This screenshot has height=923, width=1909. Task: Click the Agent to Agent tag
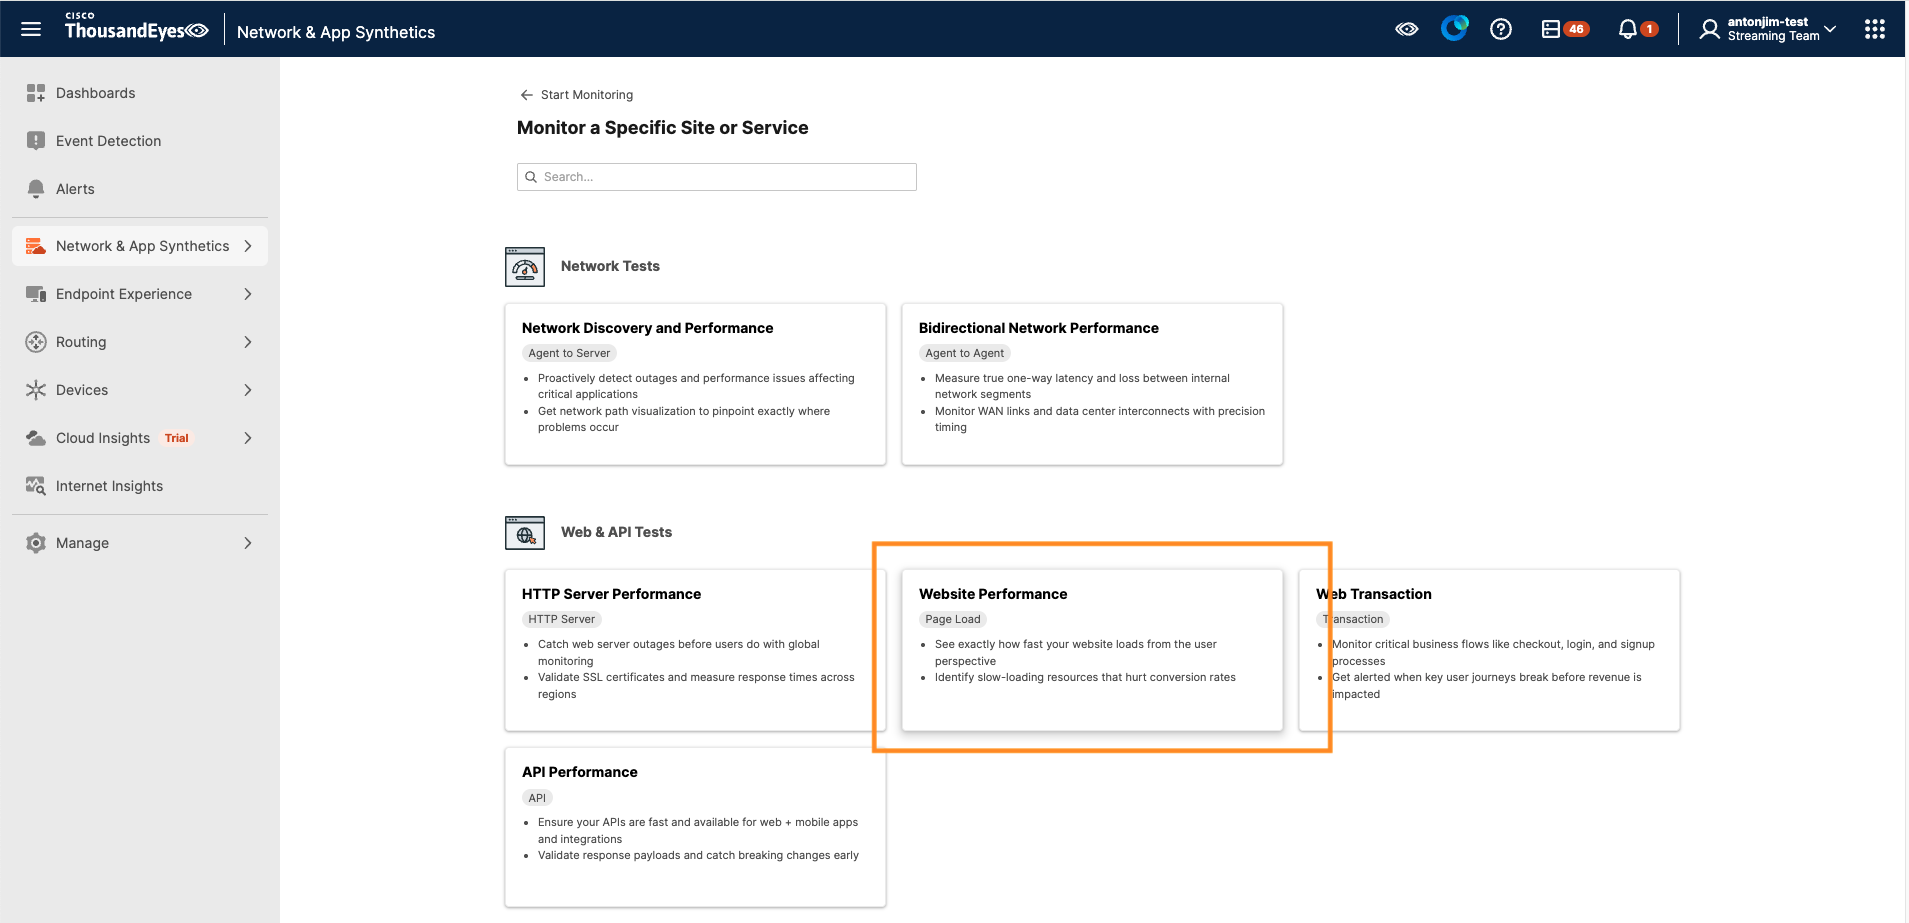(x=965, y=353)
